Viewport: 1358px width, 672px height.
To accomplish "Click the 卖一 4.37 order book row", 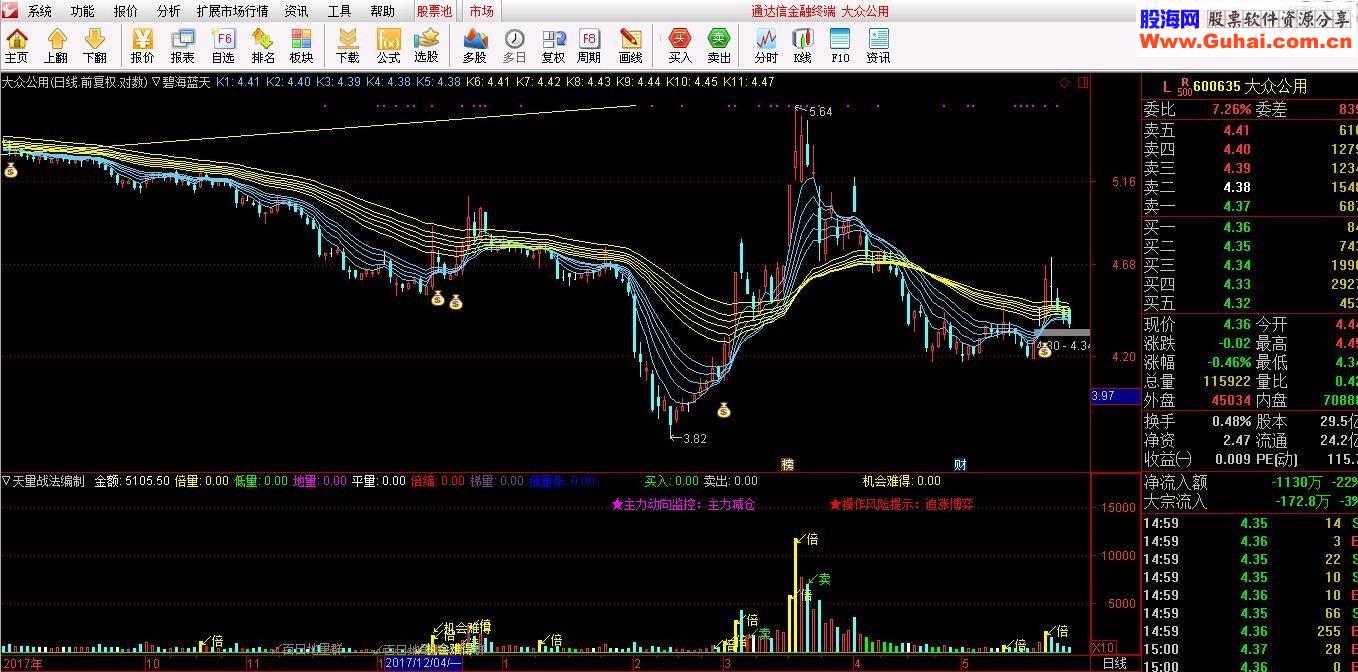I will (x=1250, y=206).
